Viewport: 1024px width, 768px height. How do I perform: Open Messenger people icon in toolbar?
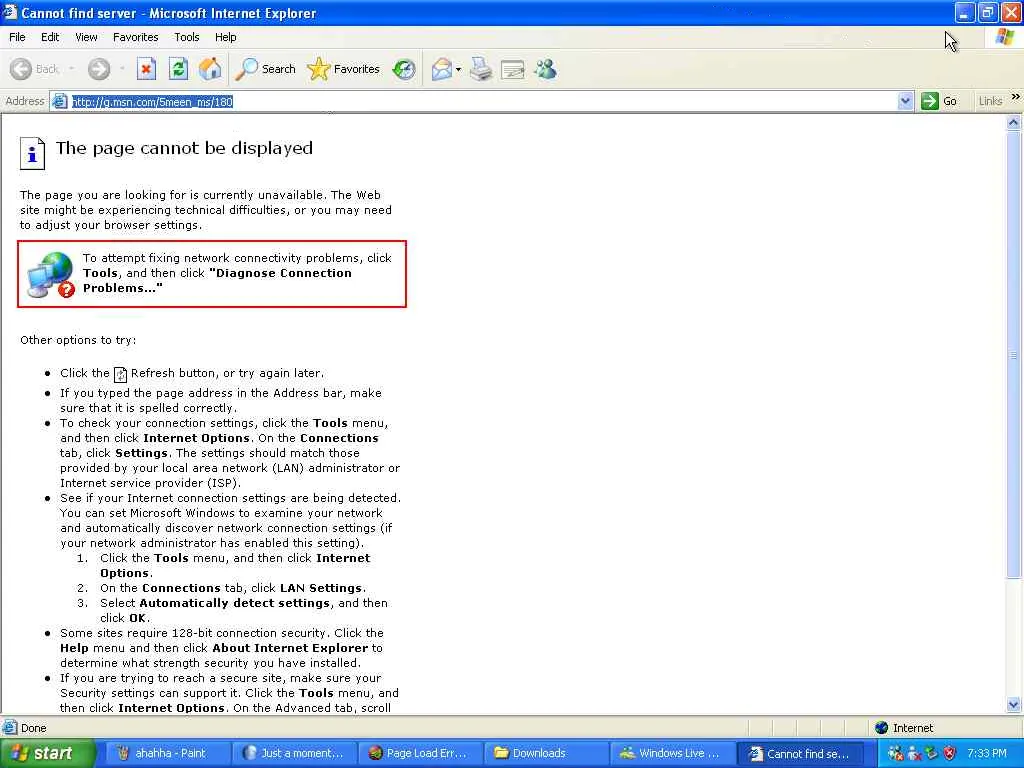[545, 69]
